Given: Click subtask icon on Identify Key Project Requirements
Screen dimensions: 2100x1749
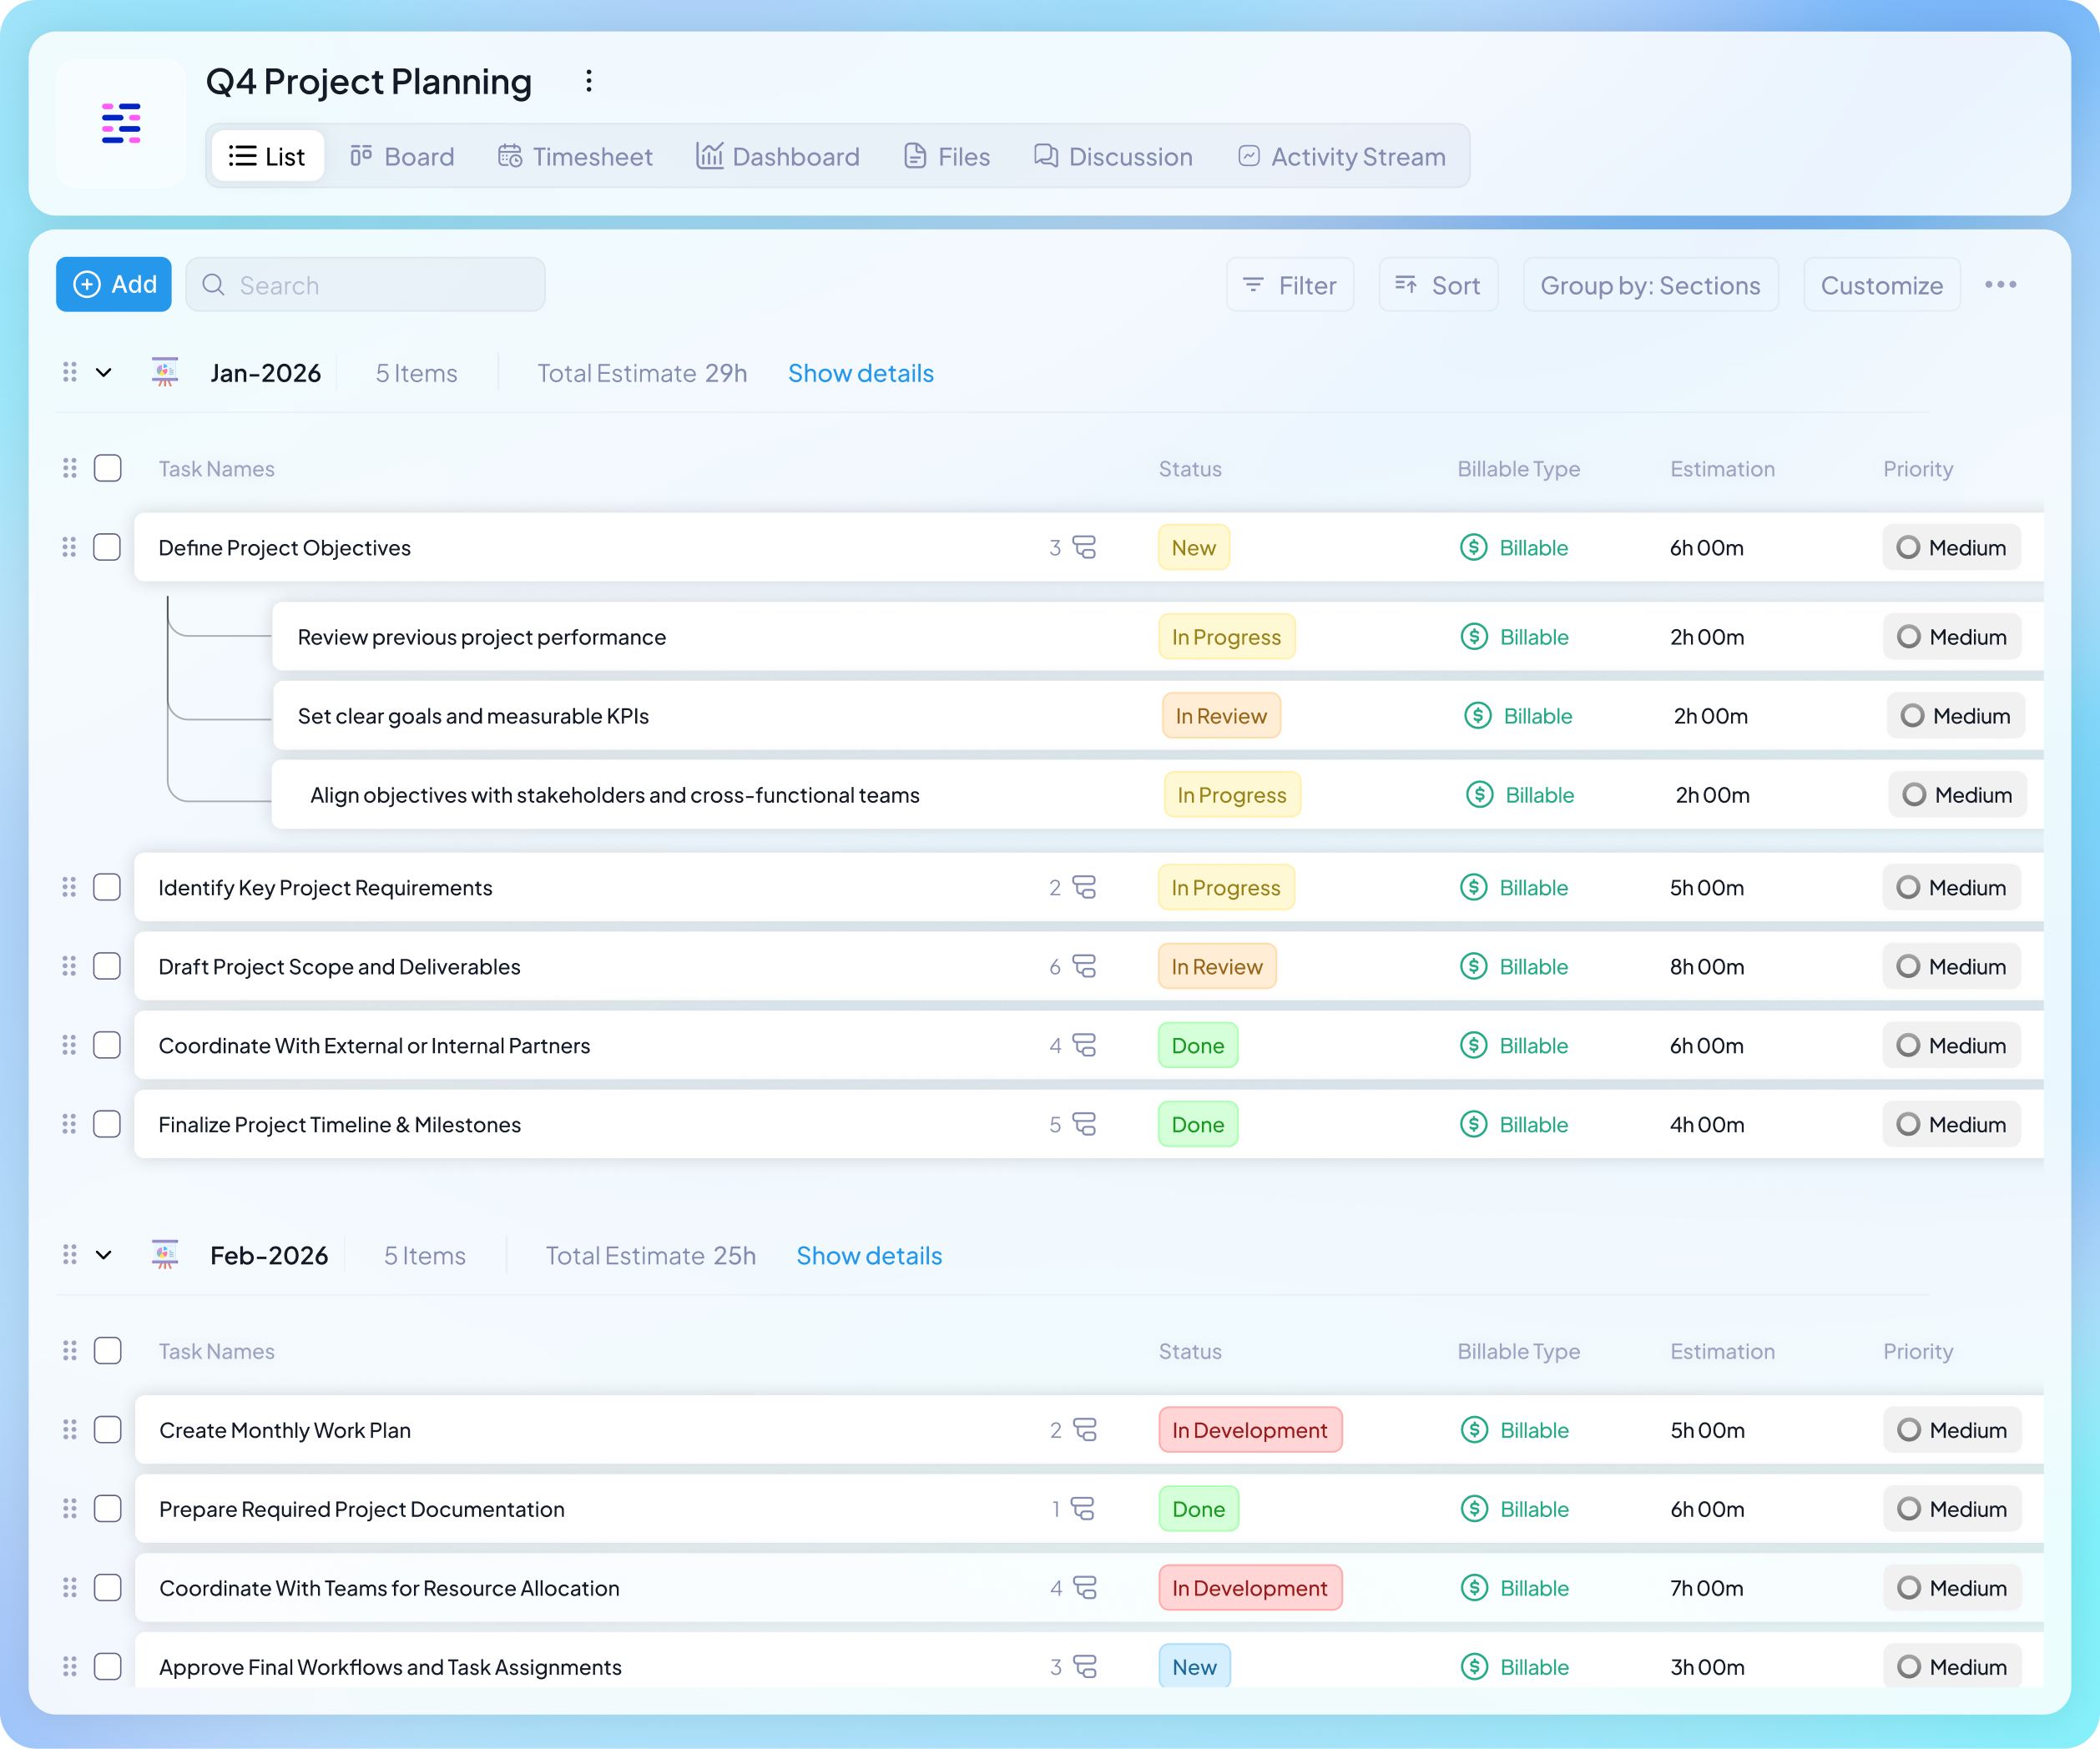Looking at the screenshot, I should [x=1084, y=887].
